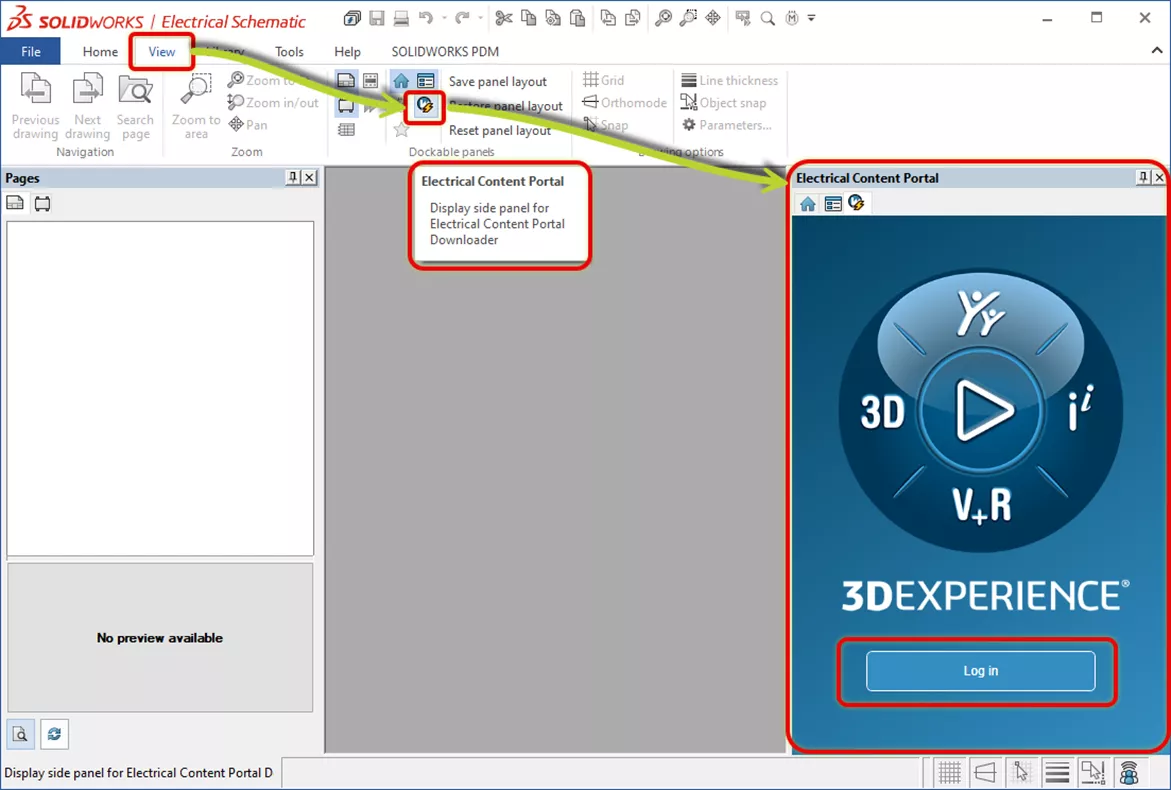Pin the Pages panel with its pushpin icon
The image size is (1171, 790).
coord(294,178)
